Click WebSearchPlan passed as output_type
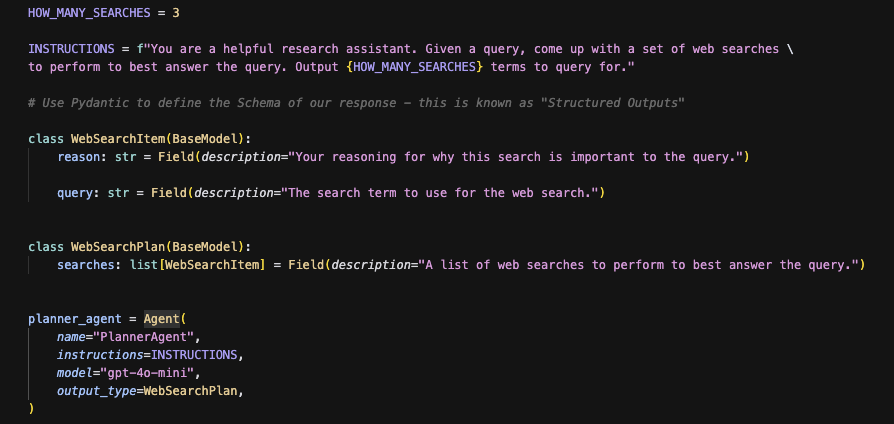Image resolution: width=894 pixels, height=424 pixels. pos(190,391)
